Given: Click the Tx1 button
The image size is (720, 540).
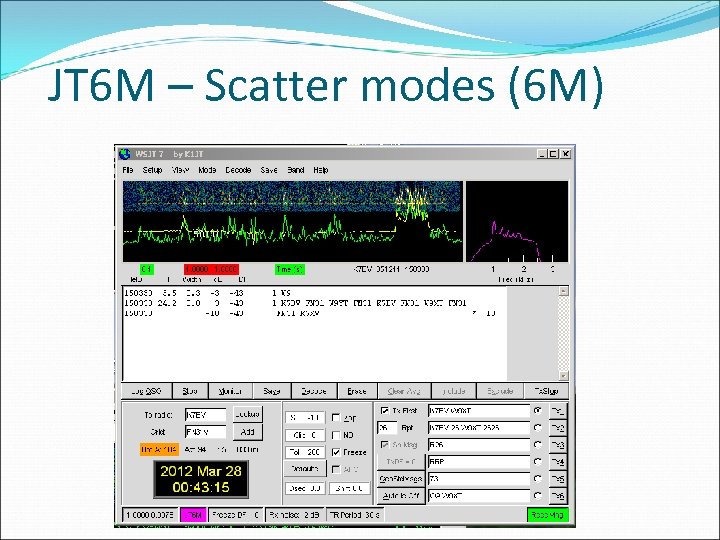Looking at the screenshot, I should pos(558,411).
